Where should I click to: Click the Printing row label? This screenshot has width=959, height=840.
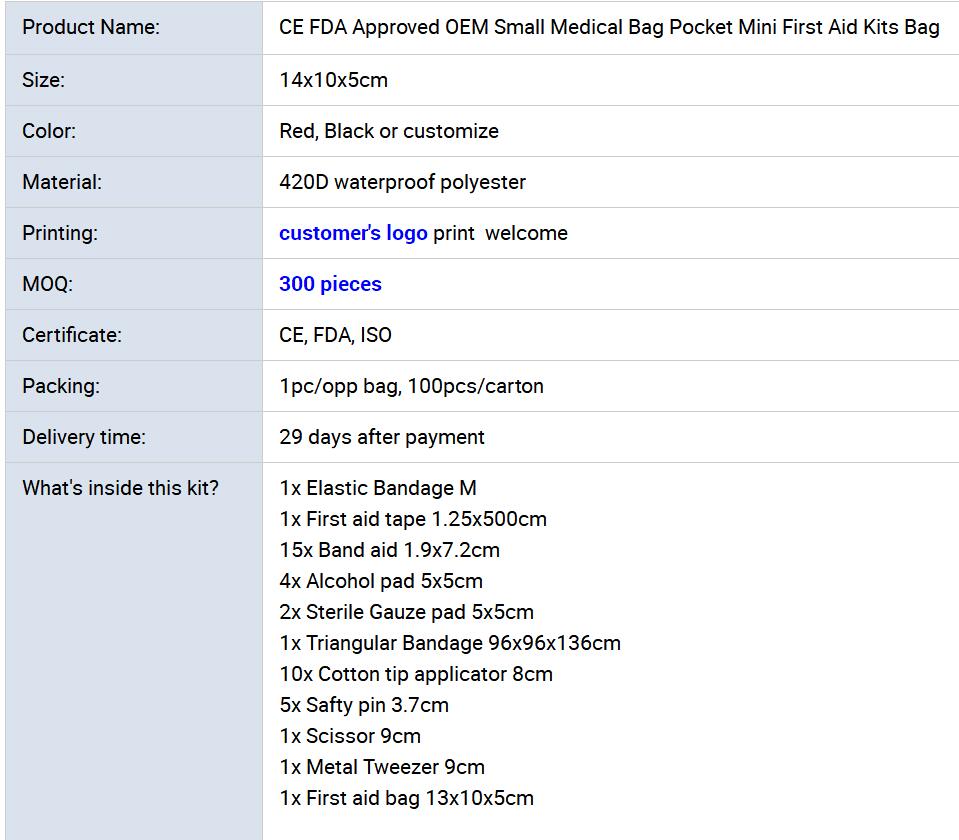tap(60, 233)
